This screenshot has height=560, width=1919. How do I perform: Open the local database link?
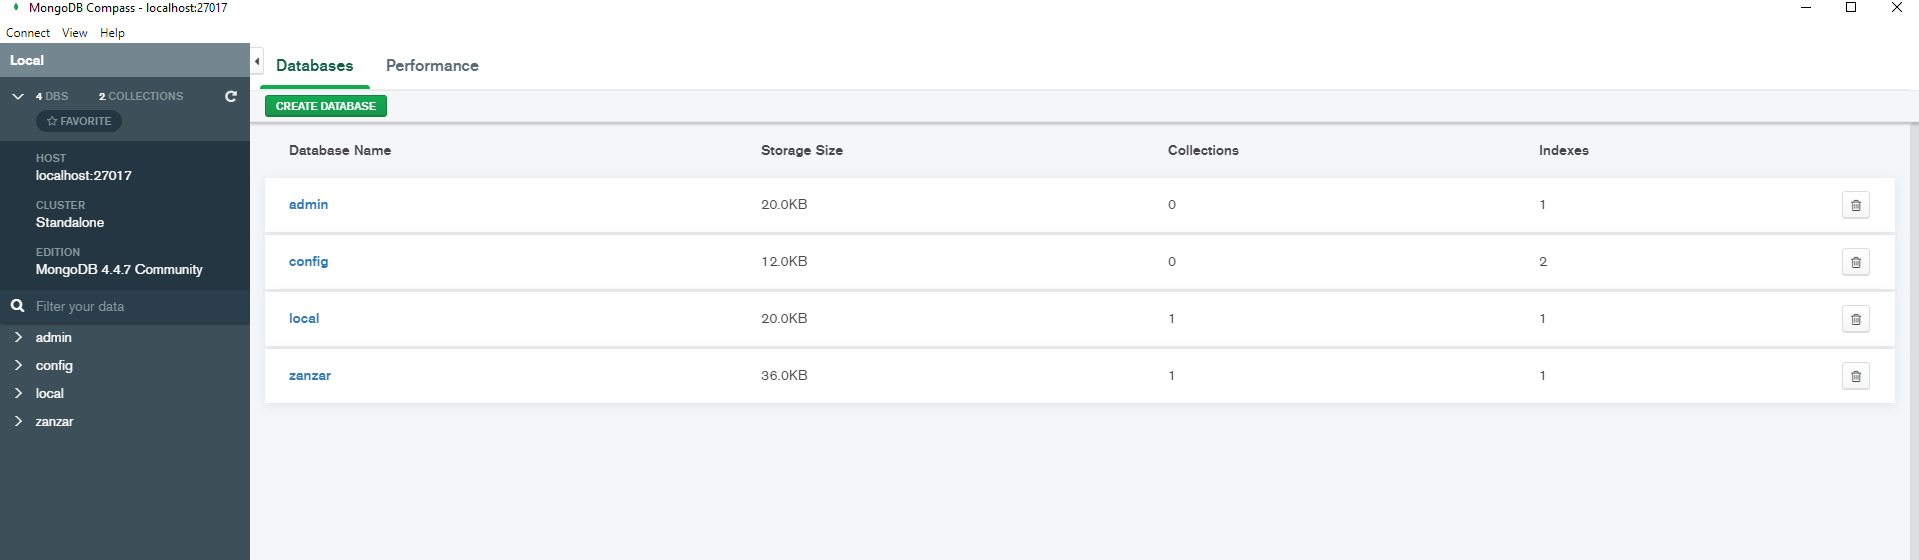[304, 318]
